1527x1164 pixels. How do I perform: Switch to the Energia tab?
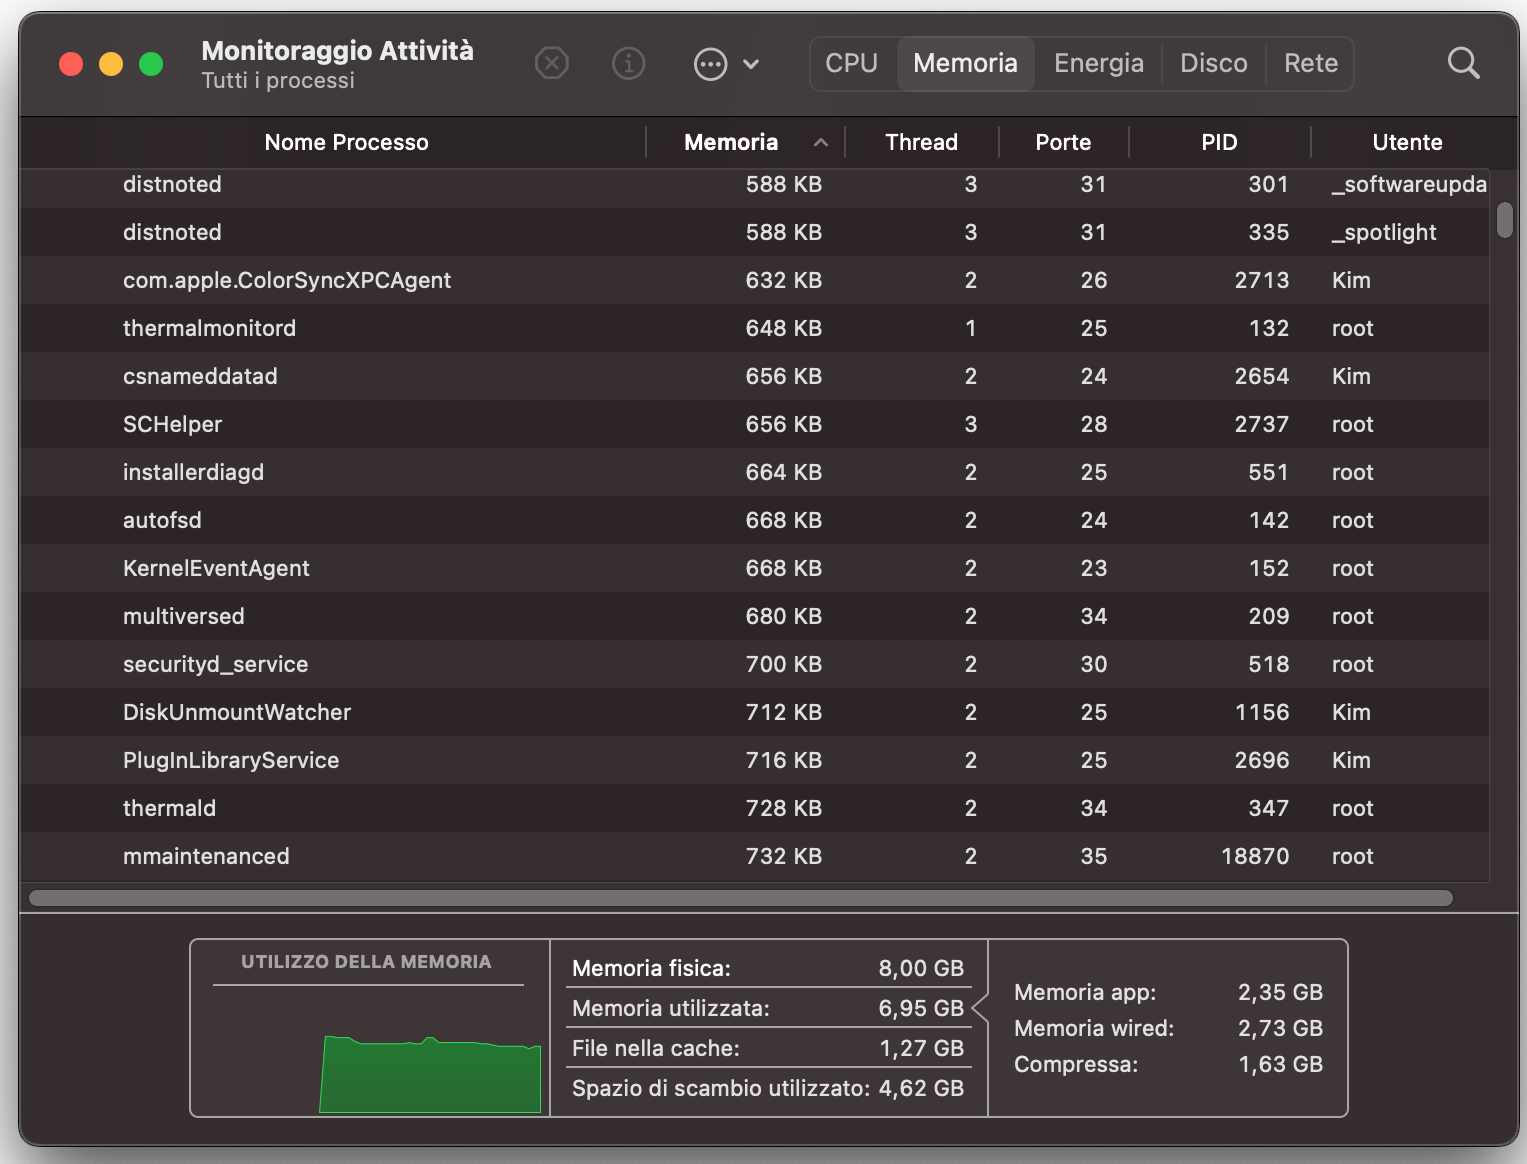point(1098,64)
